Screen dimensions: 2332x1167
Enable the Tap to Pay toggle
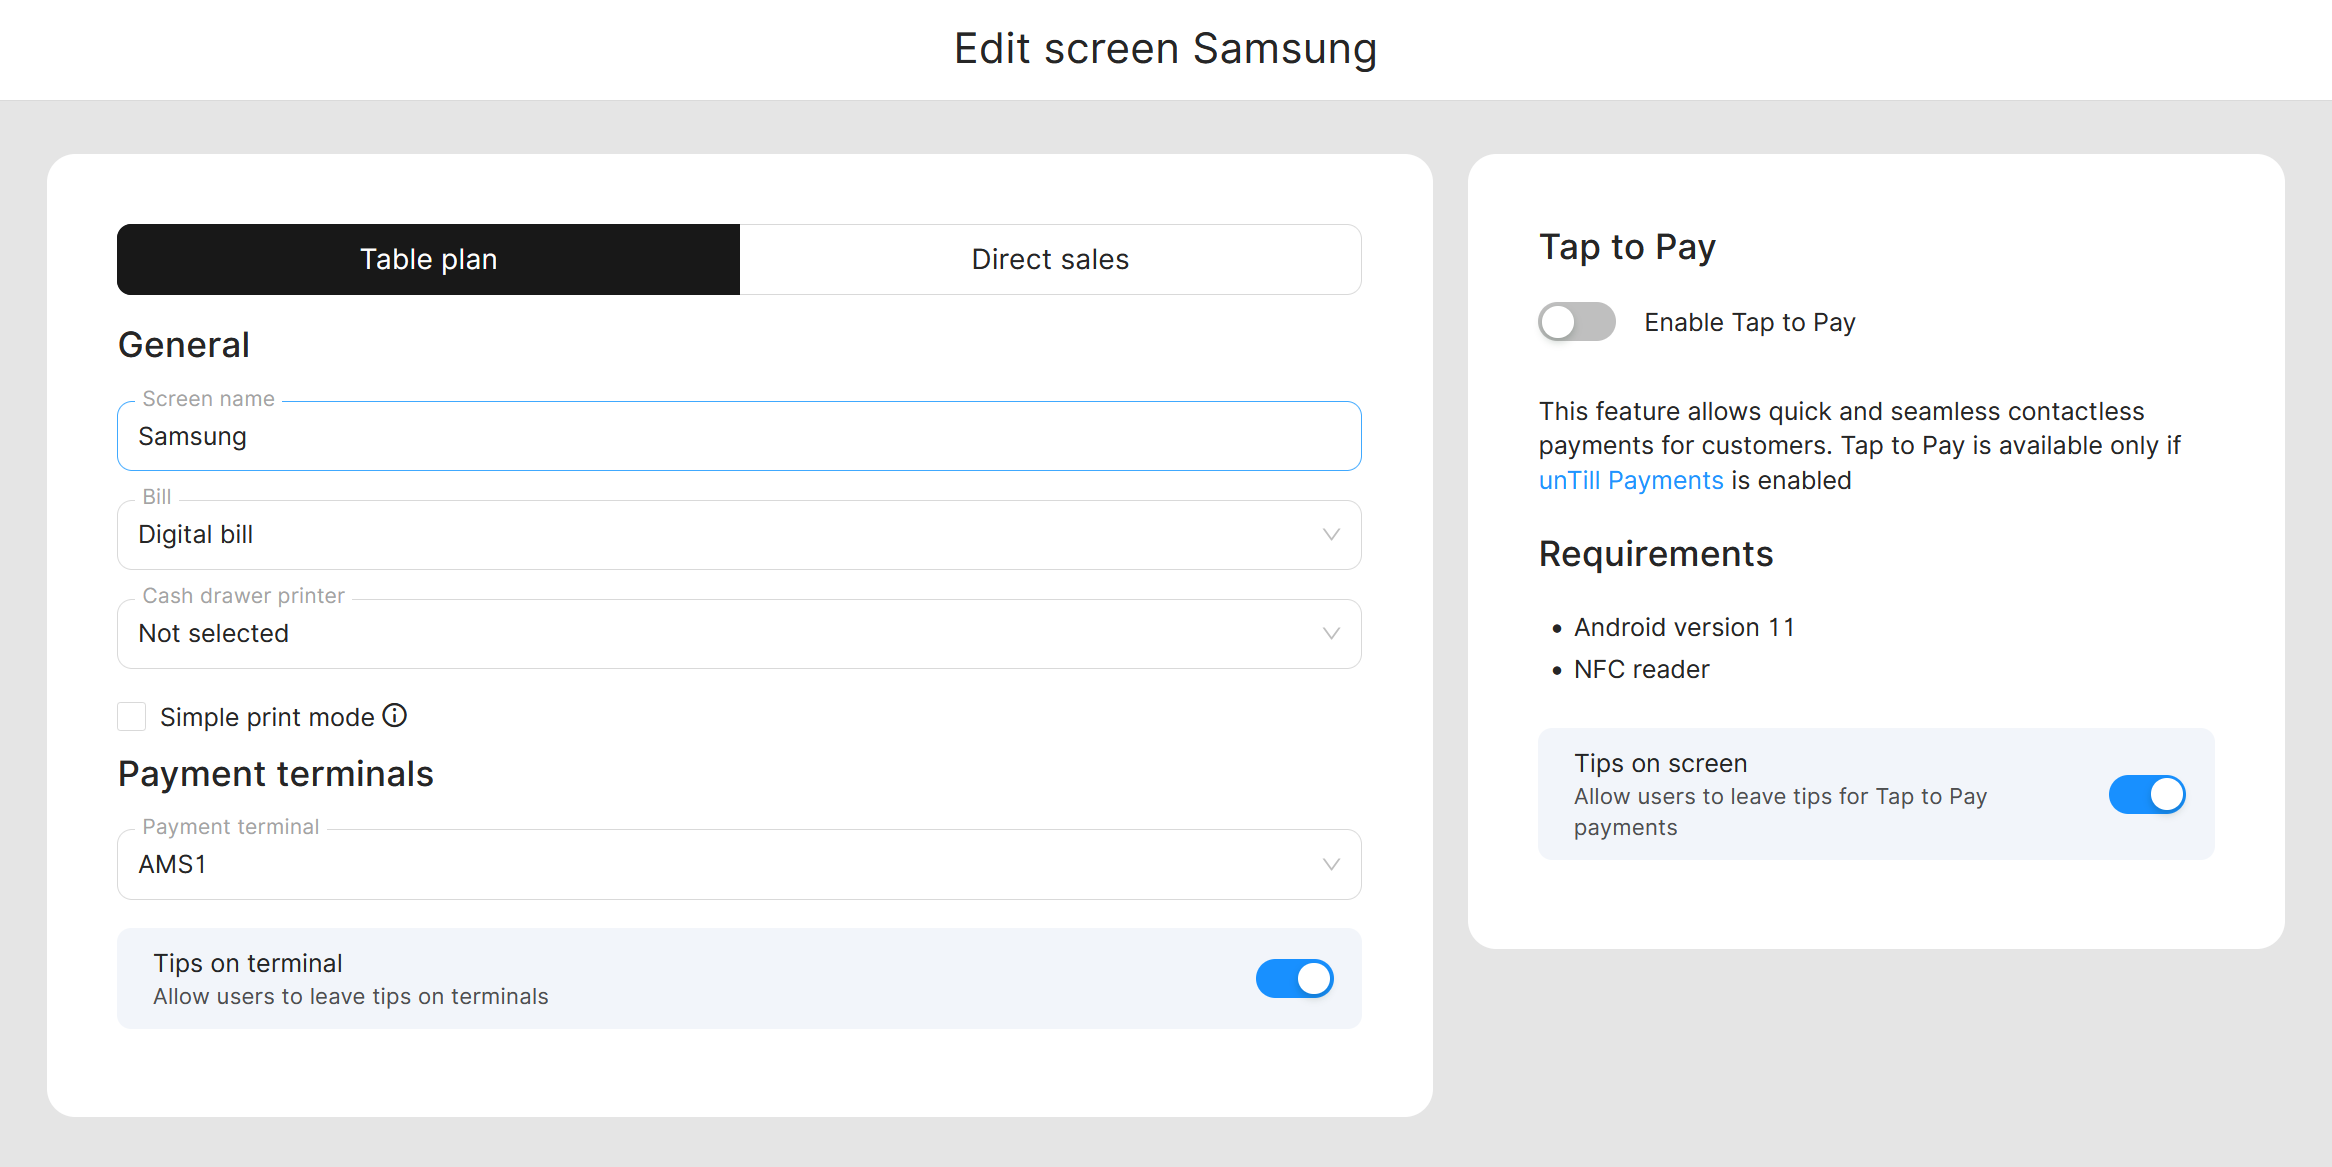(x=1576, y=322)
